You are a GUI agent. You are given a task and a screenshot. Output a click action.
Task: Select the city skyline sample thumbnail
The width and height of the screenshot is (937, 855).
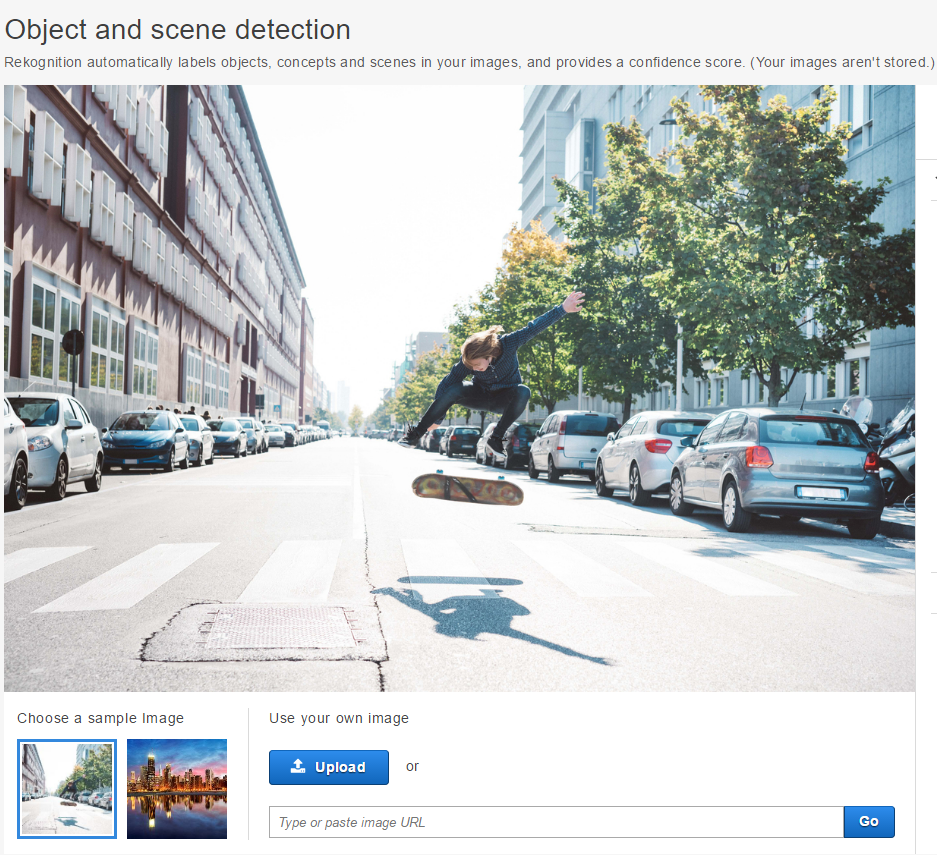pyautogui.click(x=177, y=789)
